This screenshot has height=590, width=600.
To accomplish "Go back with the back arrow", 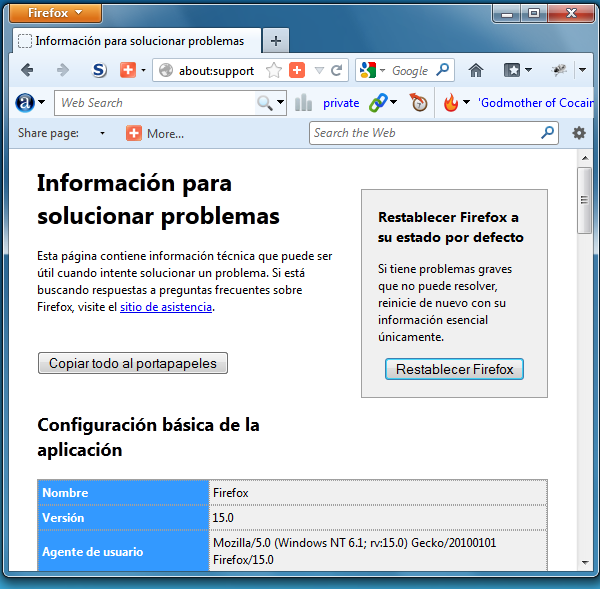I will click(x=27, y=70).
